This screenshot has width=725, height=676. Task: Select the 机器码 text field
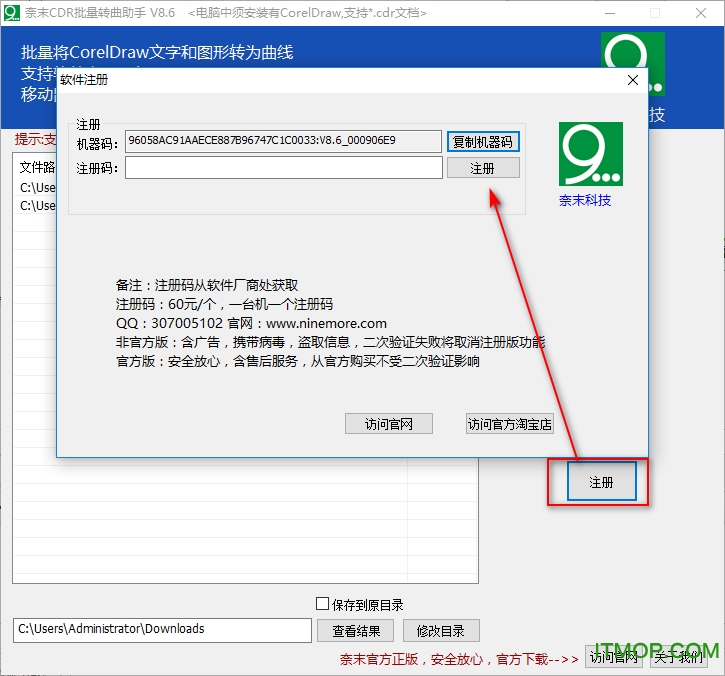[x=283, y=141]
